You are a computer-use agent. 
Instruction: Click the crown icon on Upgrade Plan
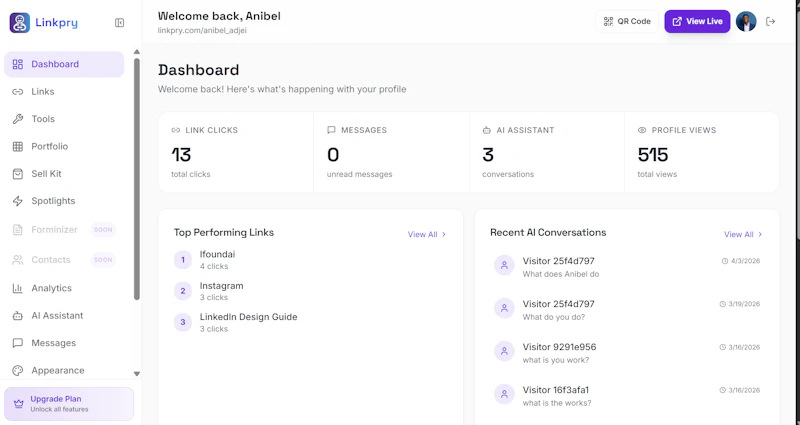click(x=19, y=404)
